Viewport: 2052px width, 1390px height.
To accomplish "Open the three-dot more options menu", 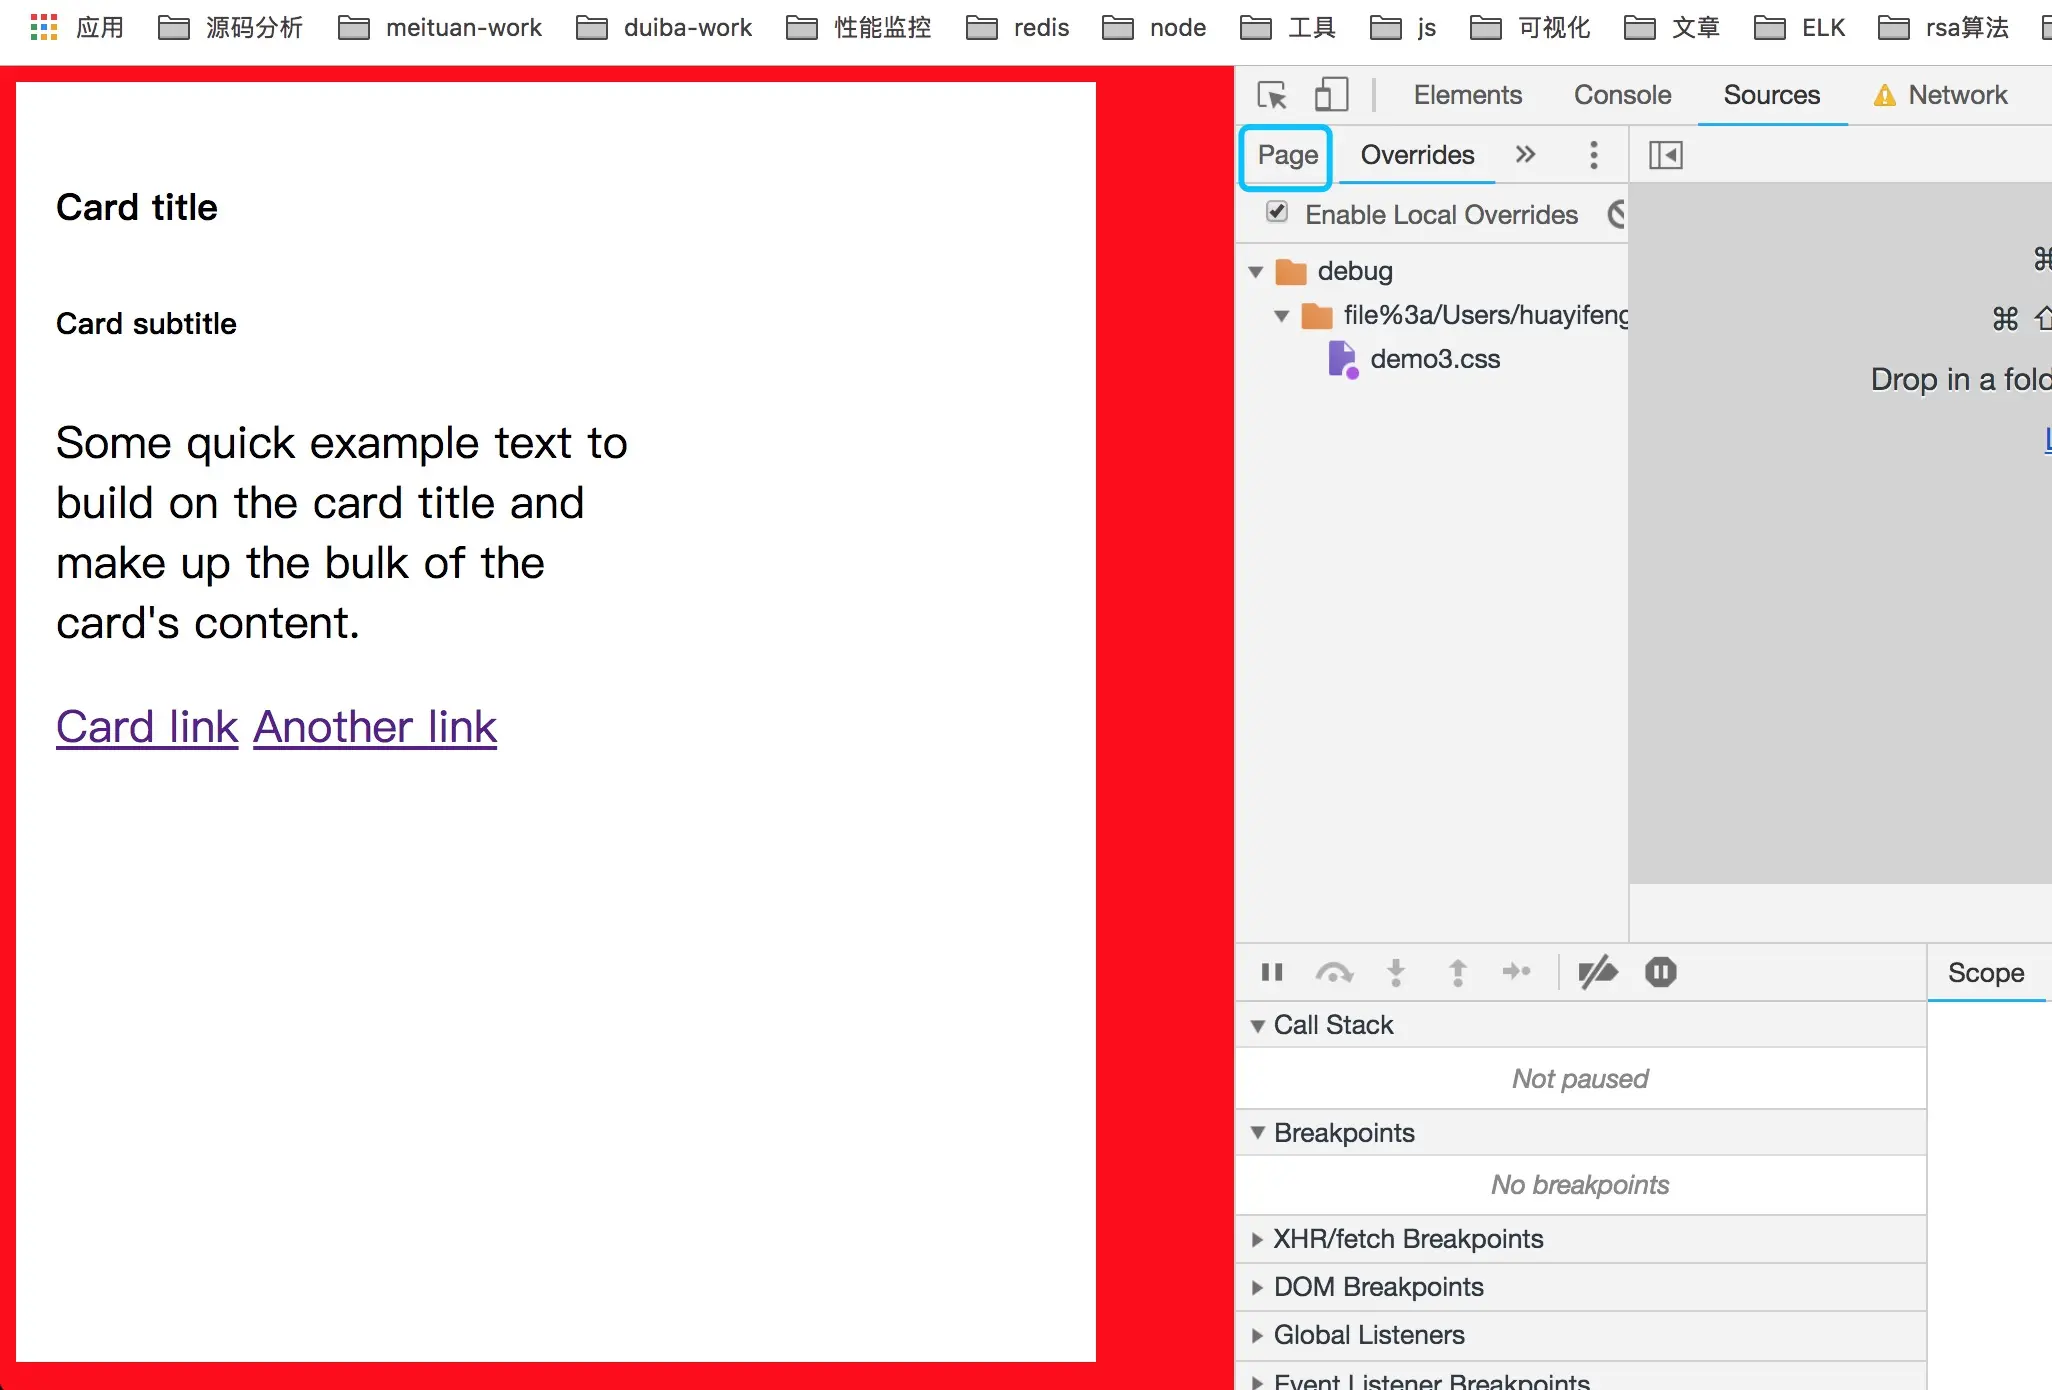I will (x=1594, y=155).
